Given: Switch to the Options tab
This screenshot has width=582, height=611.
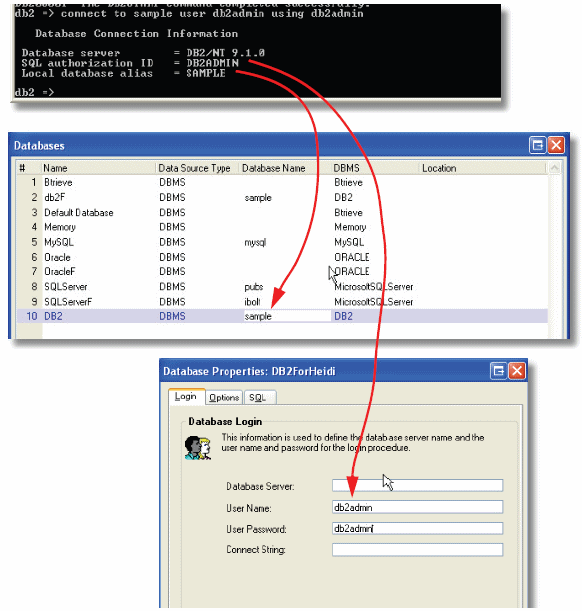Looking at the screenshot, I should coord(224,397).
